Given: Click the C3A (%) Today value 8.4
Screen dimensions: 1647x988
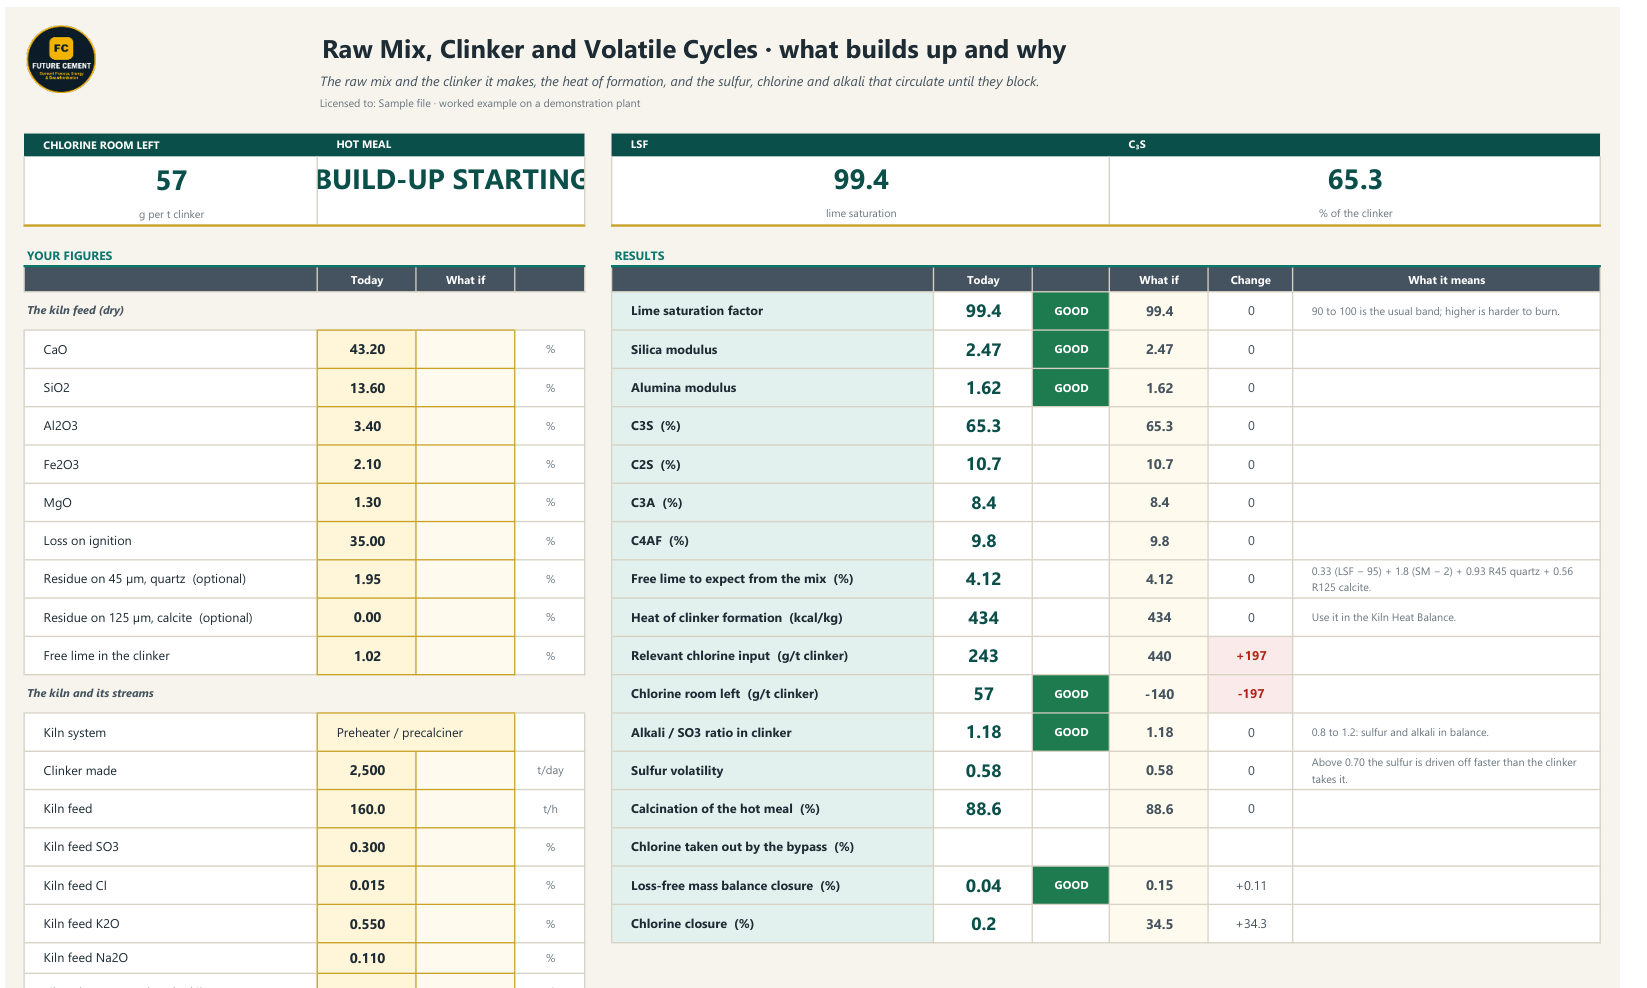Looking at the screenshot, I should click(982, 502).
